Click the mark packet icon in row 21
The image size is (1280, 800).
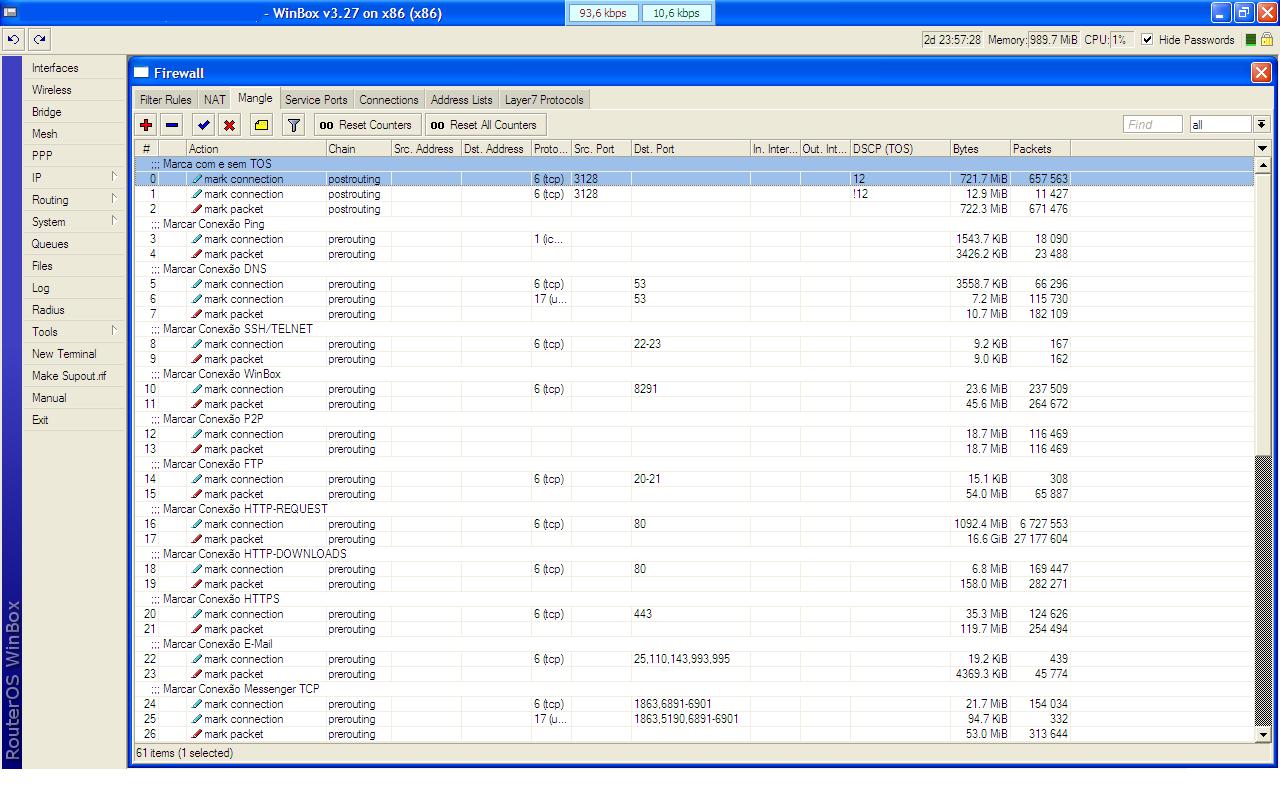coord(197,629)
